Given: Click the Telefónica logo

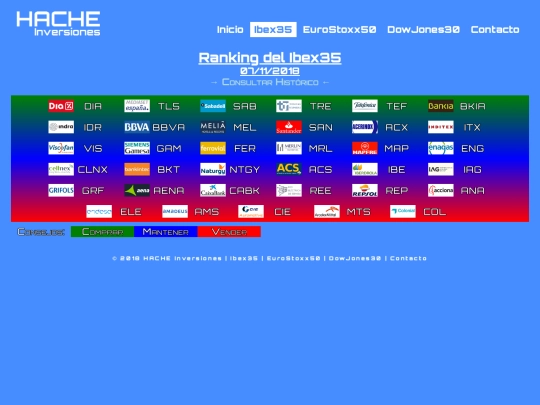Looking at the screenshot, I should click(365, 106).
